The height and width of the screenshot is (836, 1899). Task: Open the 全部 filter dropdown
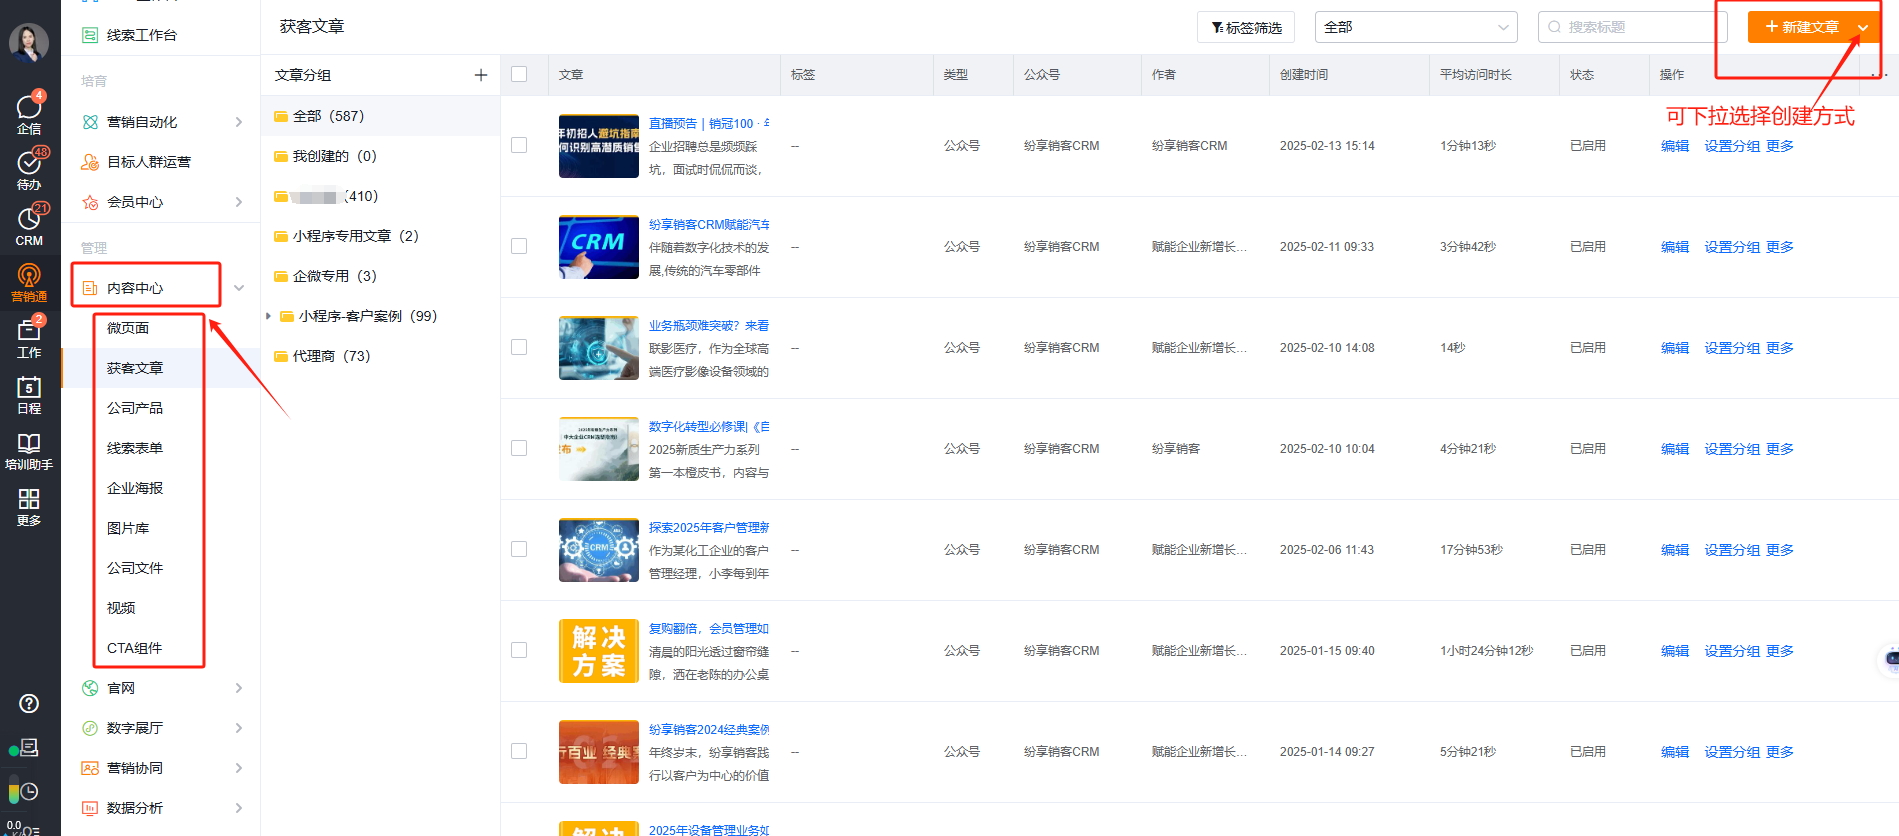pos(1416,27)
